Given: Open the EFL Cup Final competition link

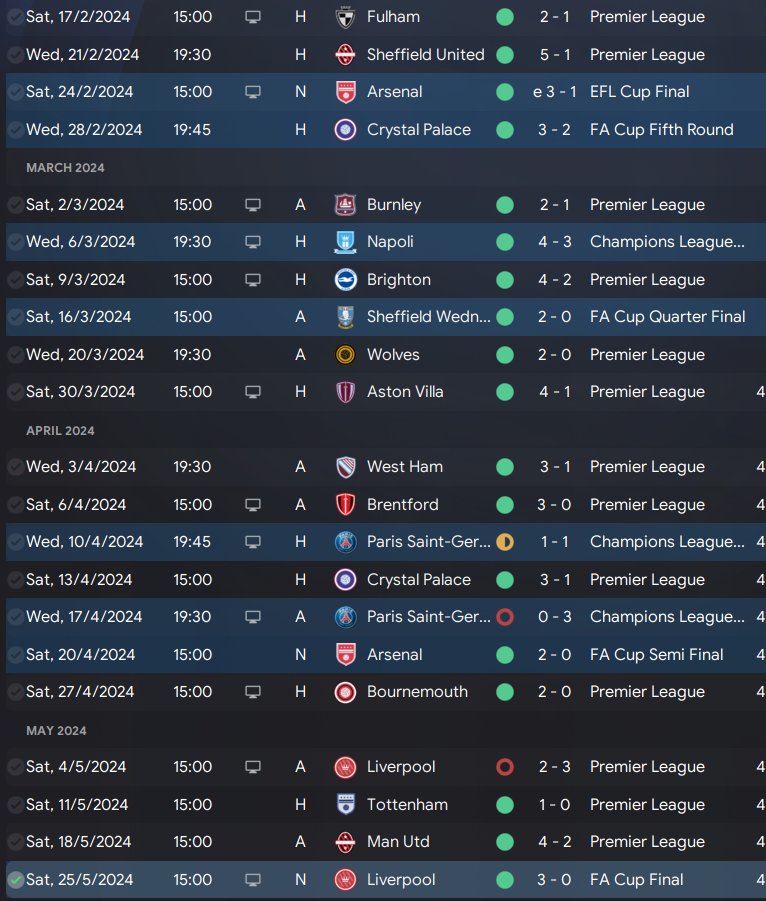Looking at the screenshot, I should [646, 92].
